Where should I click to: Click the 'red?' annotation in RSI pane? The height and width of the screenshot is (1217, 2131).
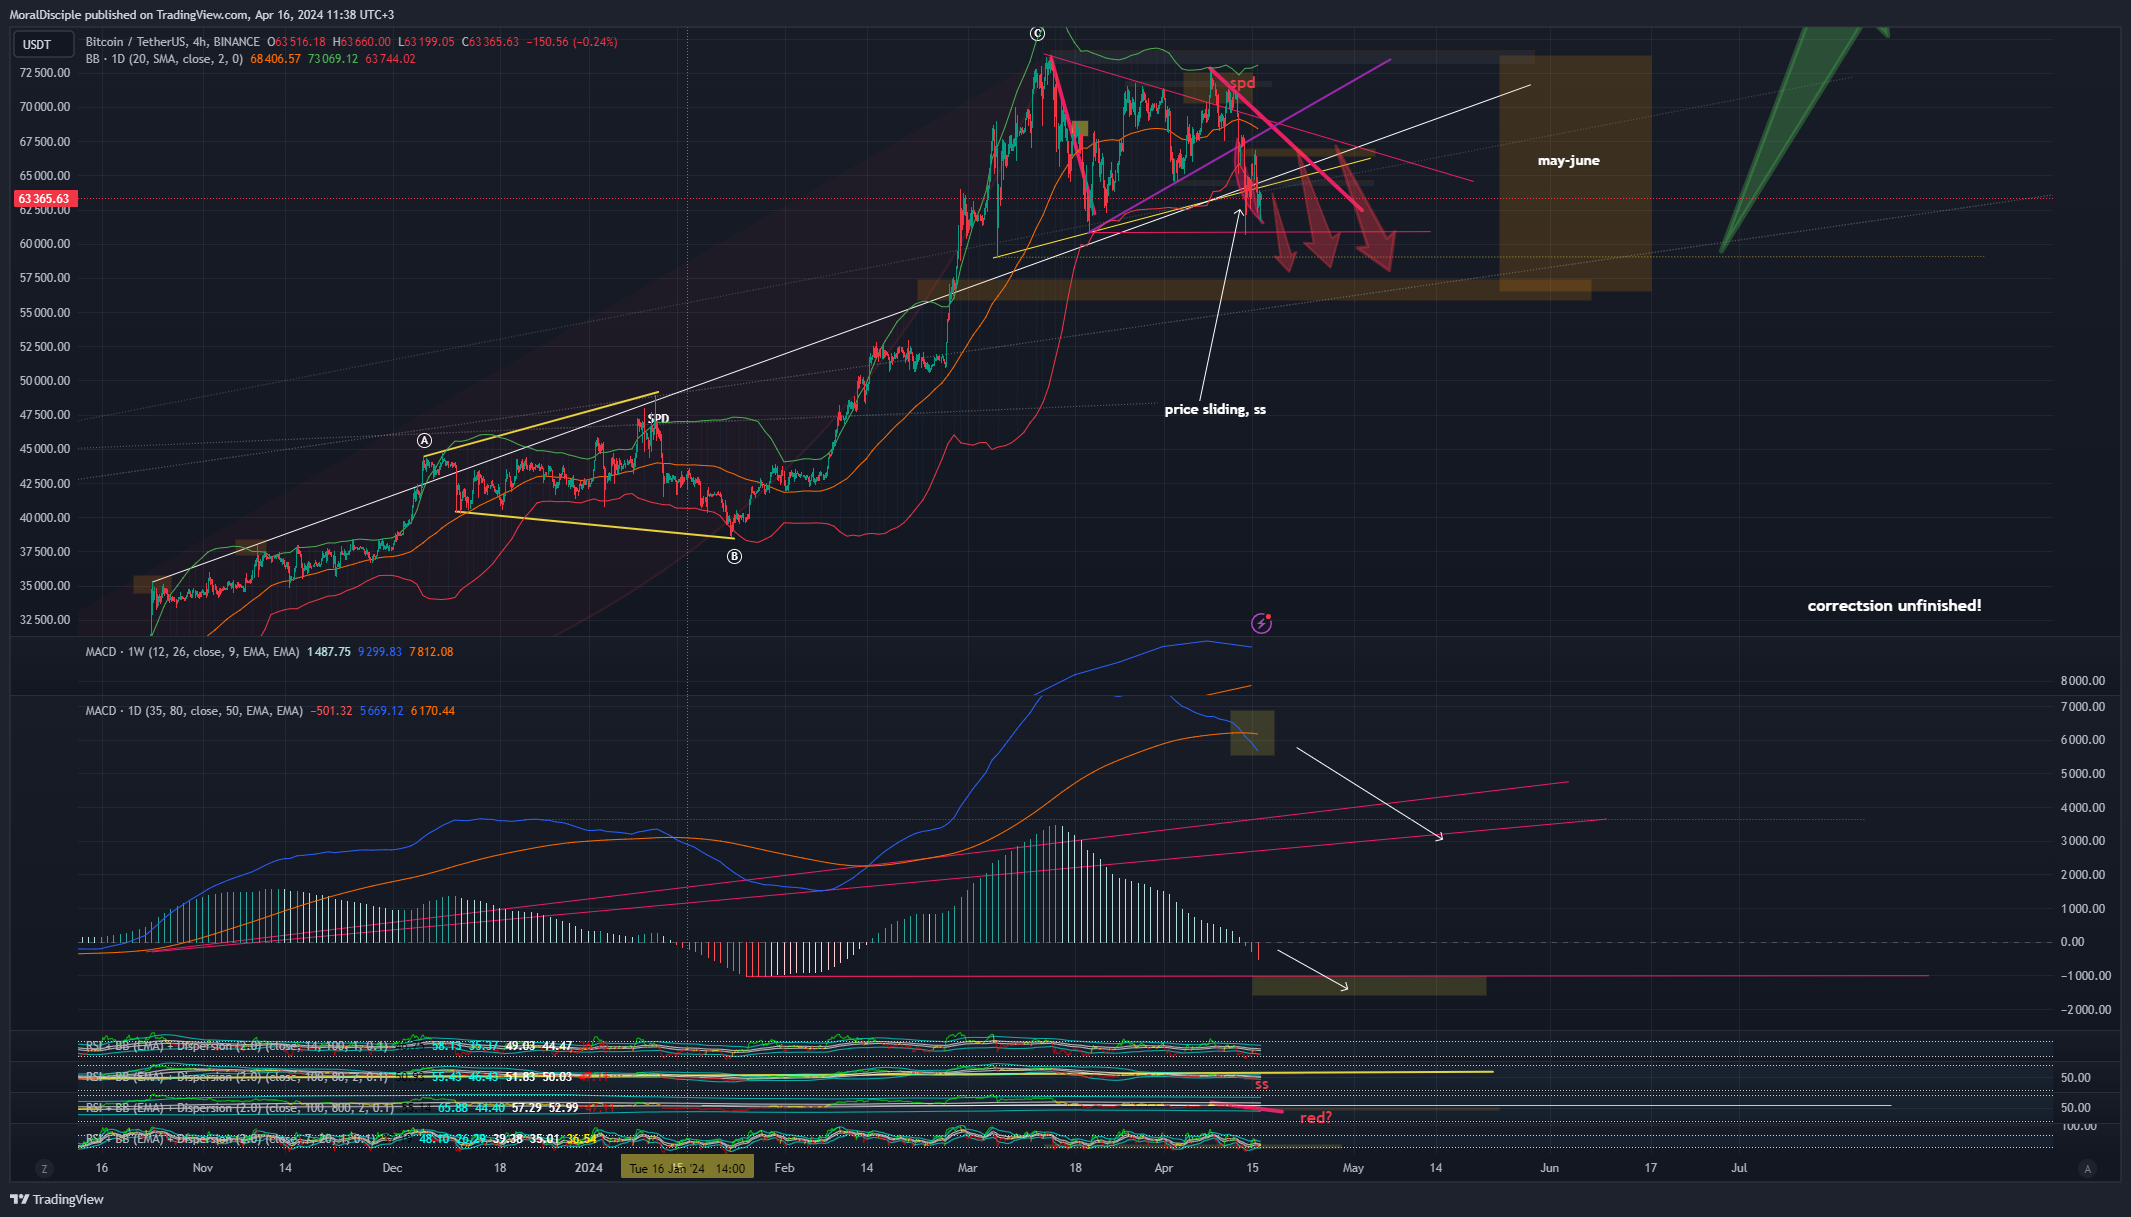(1316, 1118)
